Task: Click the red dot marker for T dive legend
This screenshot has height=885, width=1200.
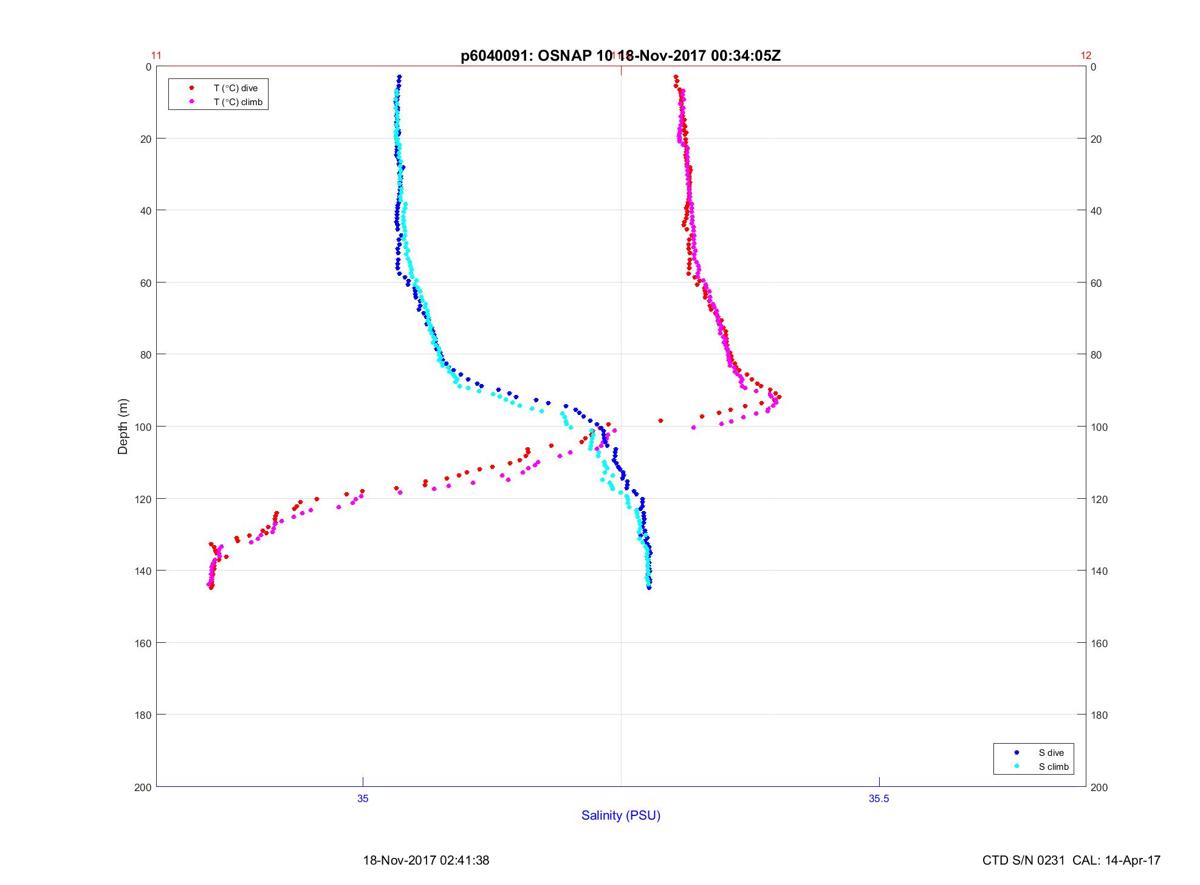Action: (x=192, y=88)
